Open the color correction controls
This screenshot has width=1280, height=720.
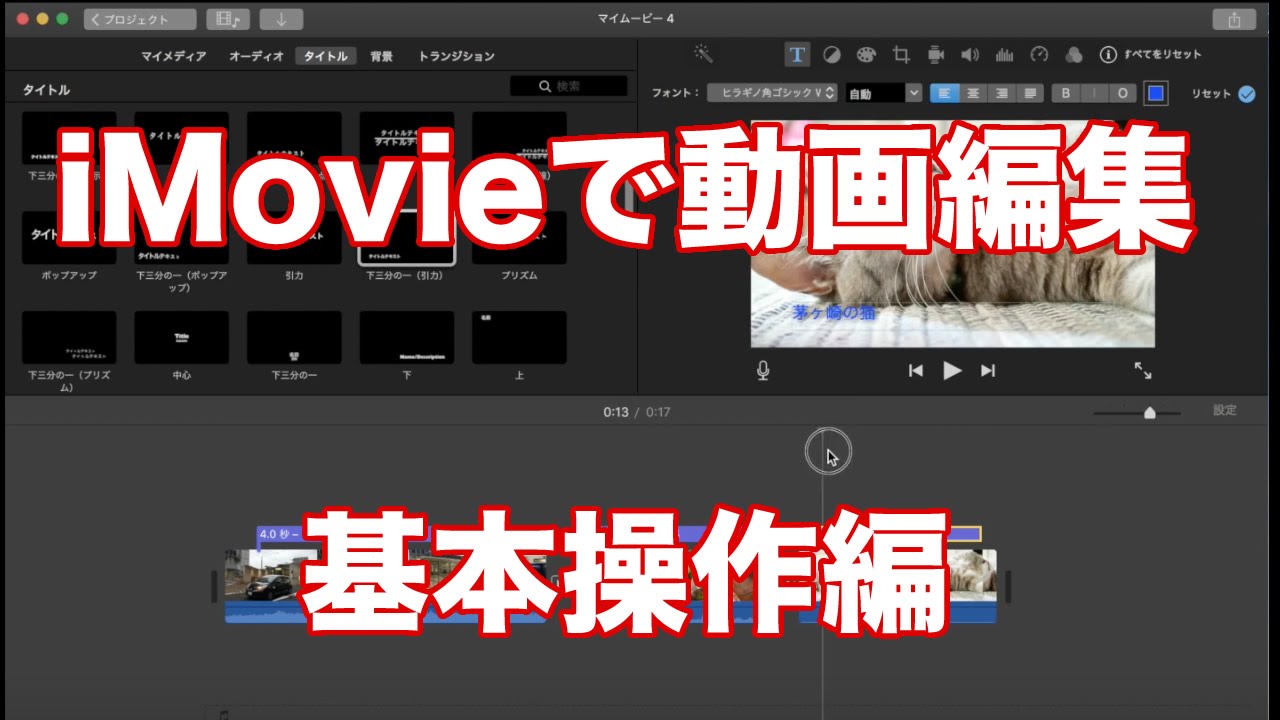tap(832, 55)
